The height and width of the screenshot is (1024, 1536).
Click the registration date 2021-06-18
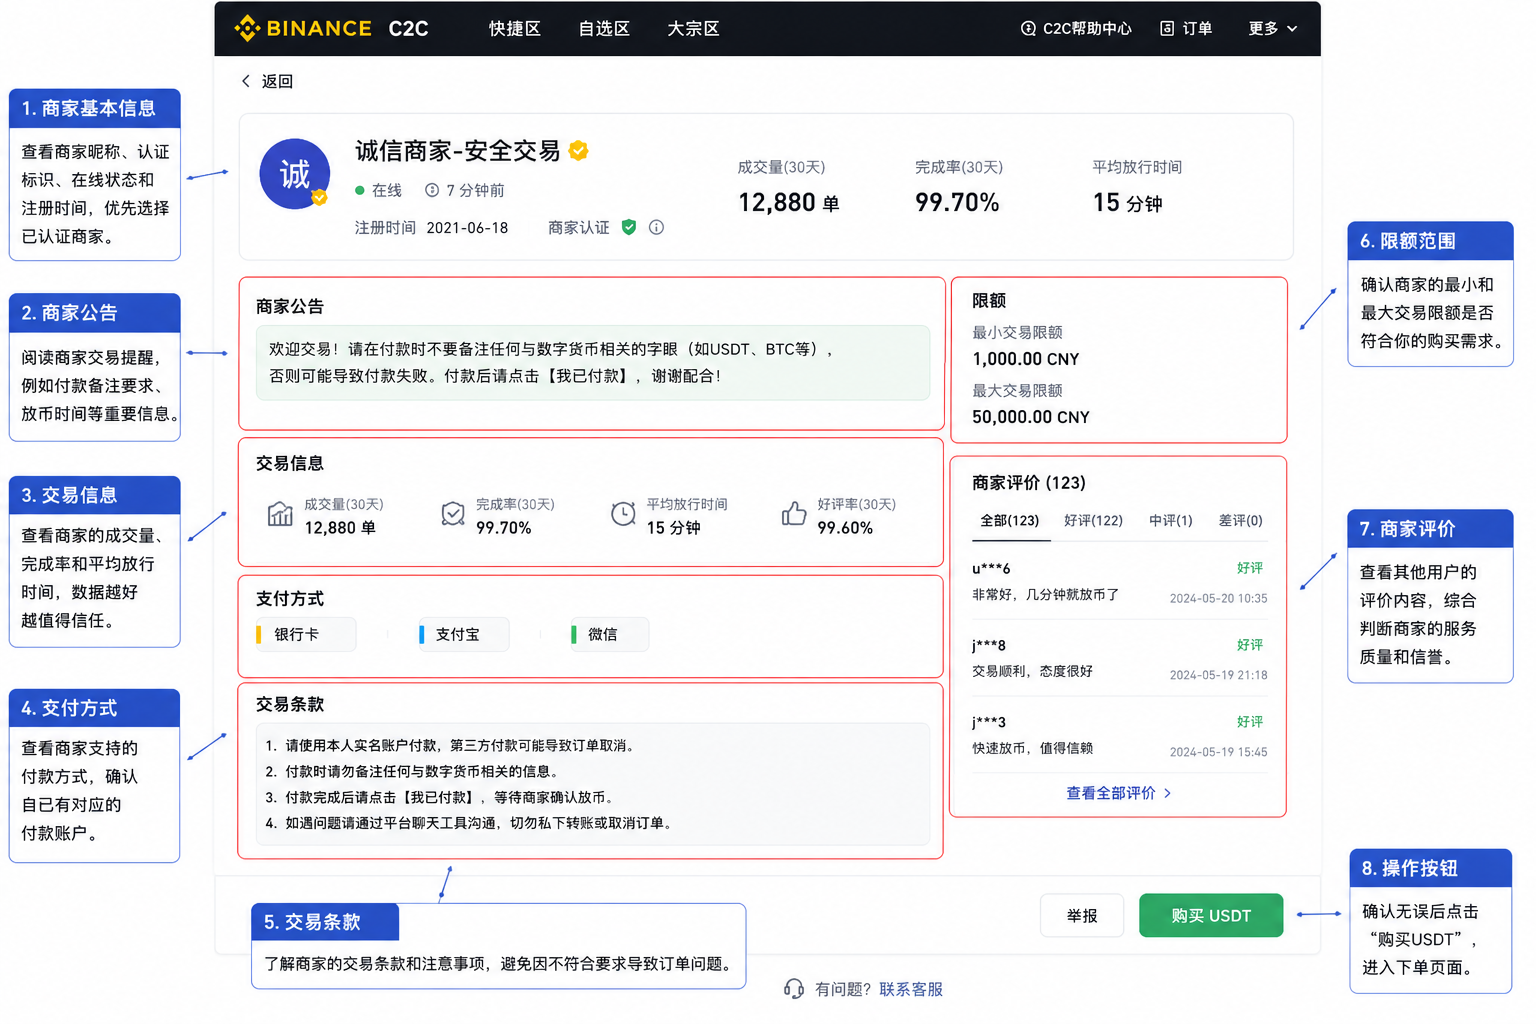[x=467, y=228]
